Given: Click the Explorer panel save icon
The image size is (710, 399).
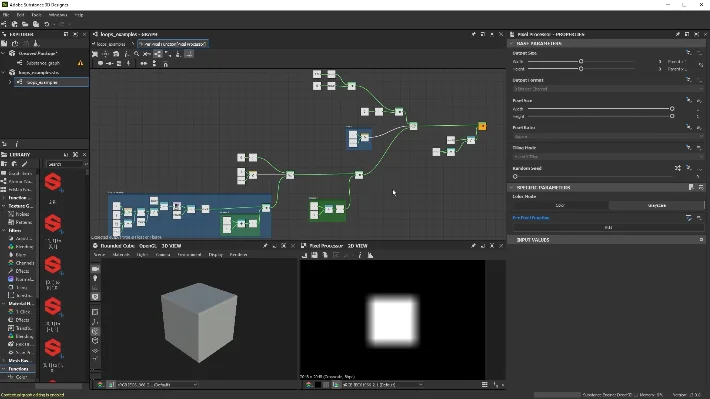Looking at the screenshot, I should 4,43.
